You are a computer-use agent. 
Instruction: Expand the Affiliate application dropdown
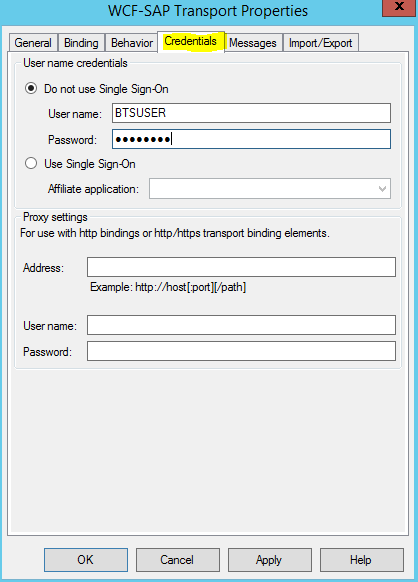tap(270, 189)
